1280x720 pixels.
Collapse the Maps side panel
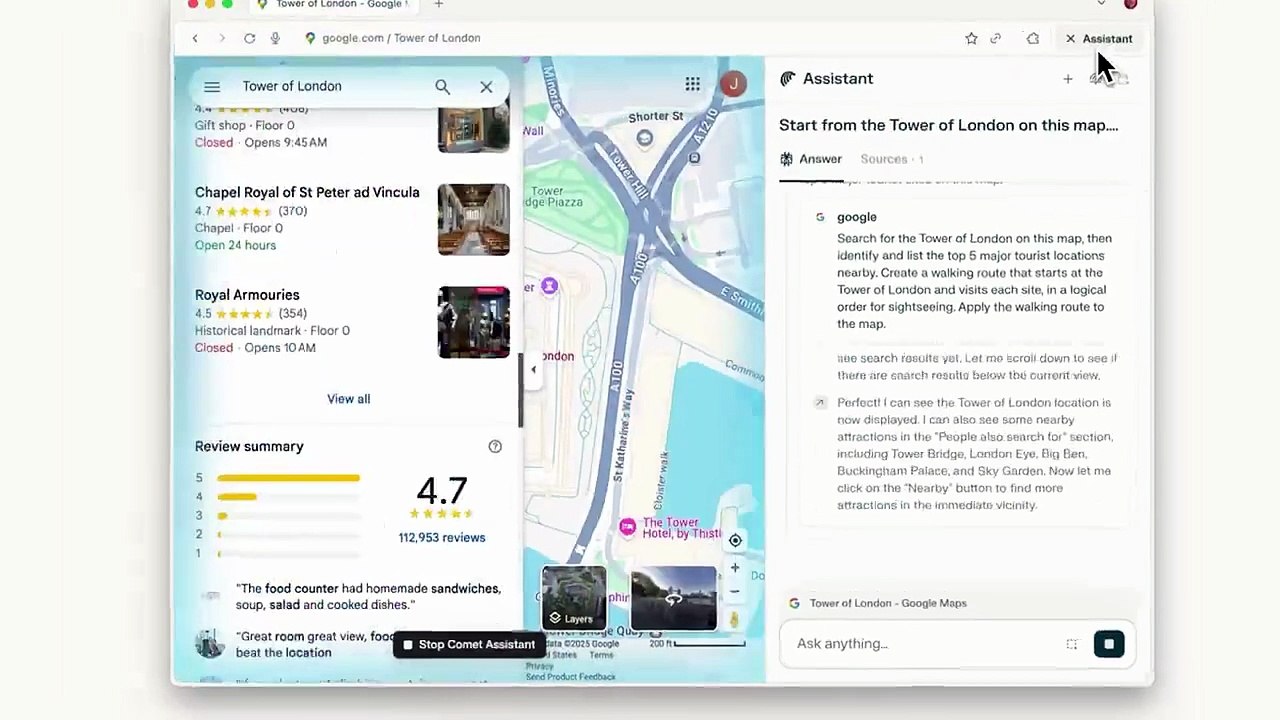coord(533,370)
